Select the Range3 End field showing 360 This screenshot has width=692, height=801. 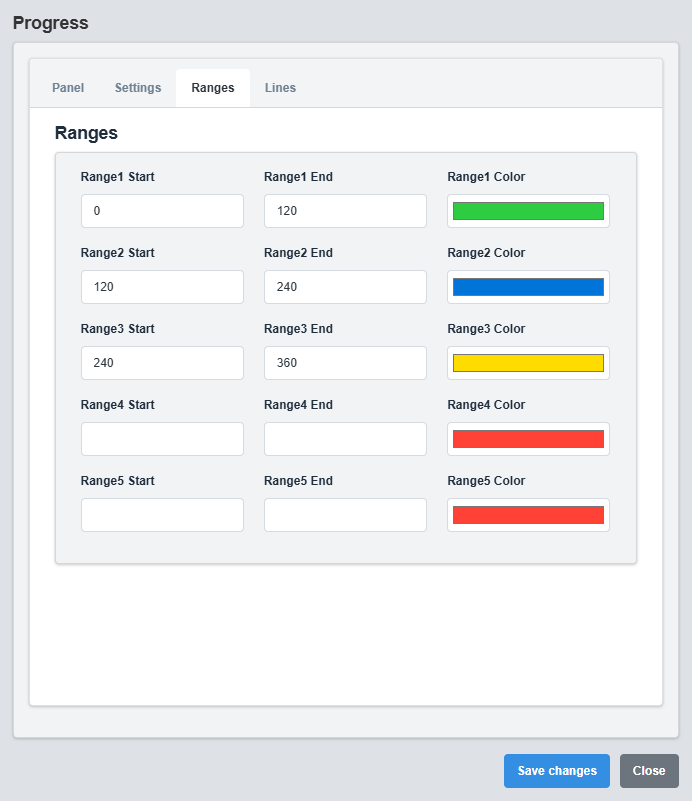coord(345,363)
